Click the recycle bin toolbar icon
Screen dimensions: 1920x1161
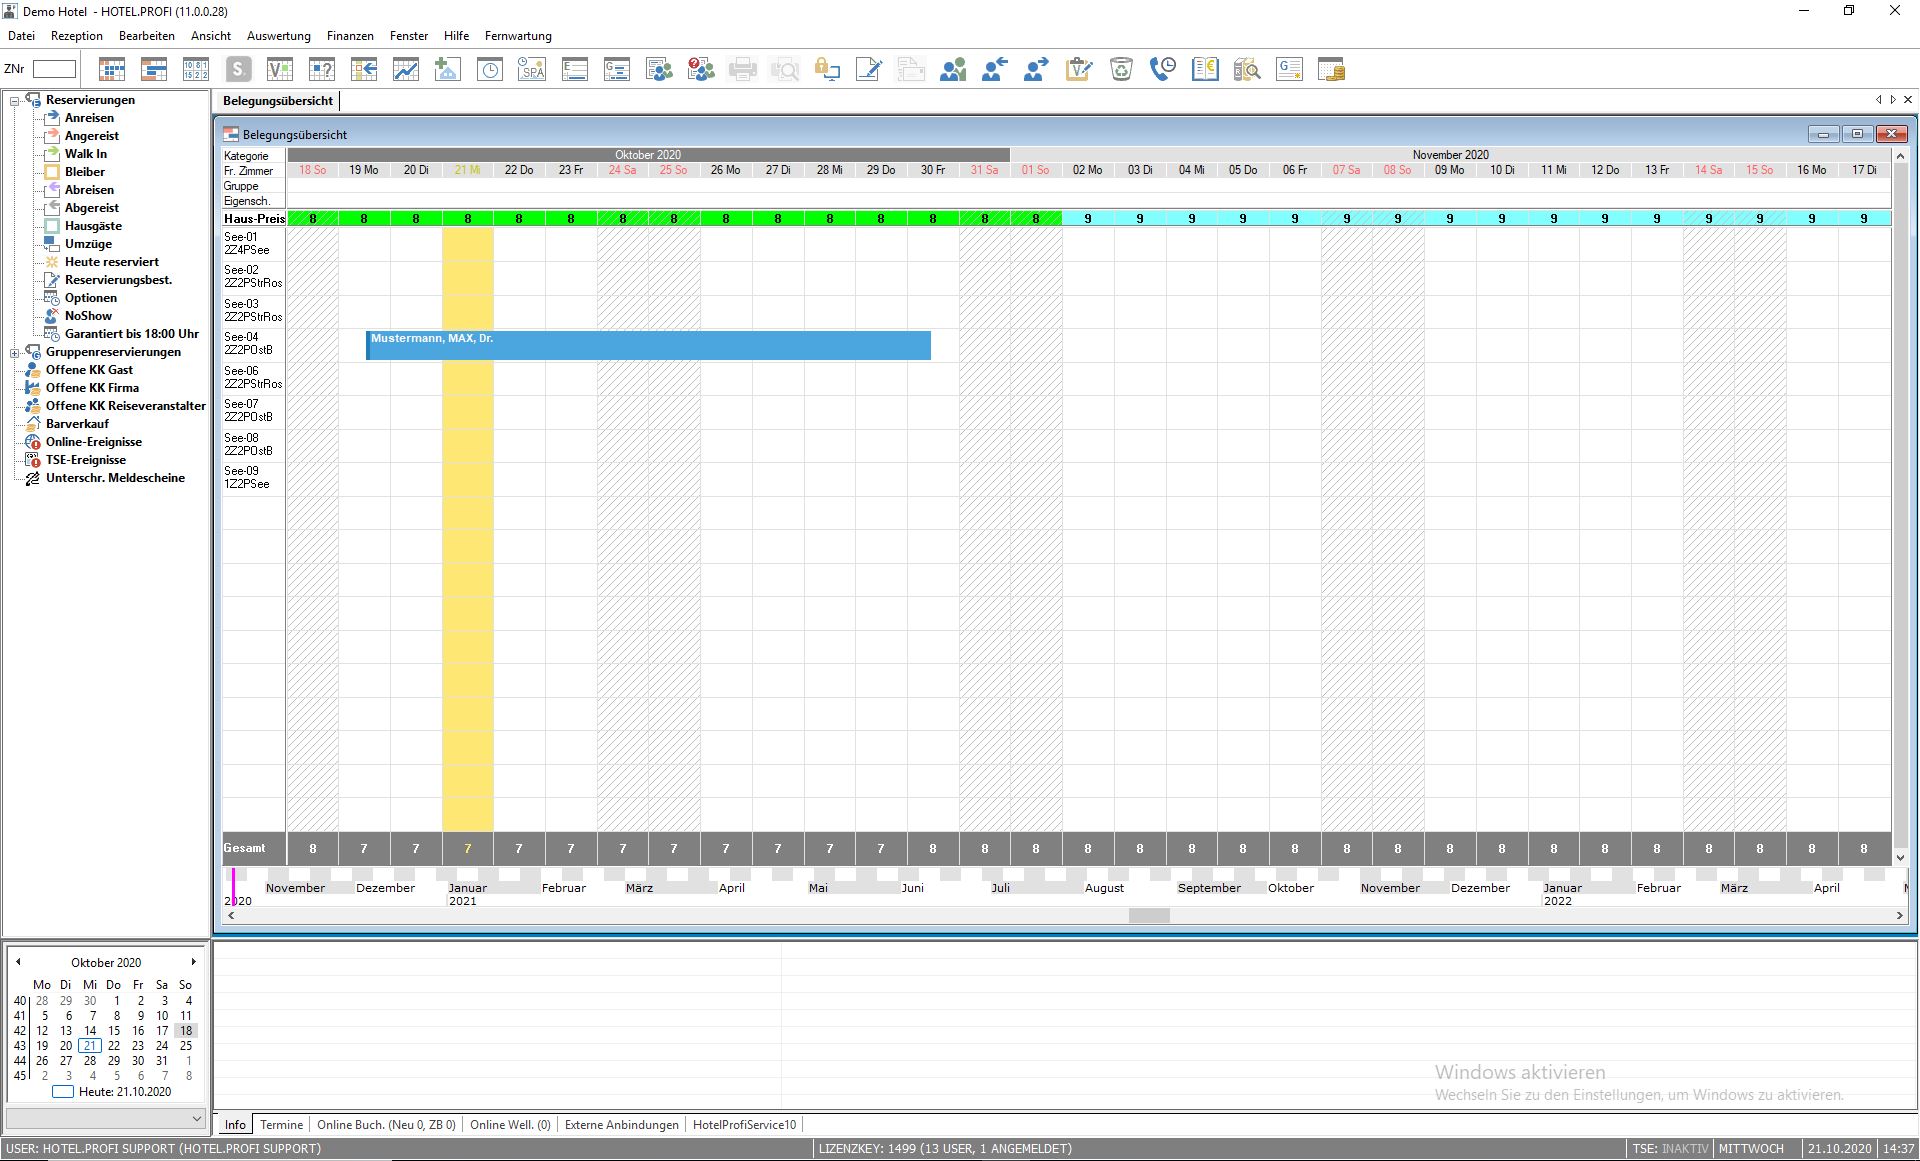click(x=1121, y=69)
